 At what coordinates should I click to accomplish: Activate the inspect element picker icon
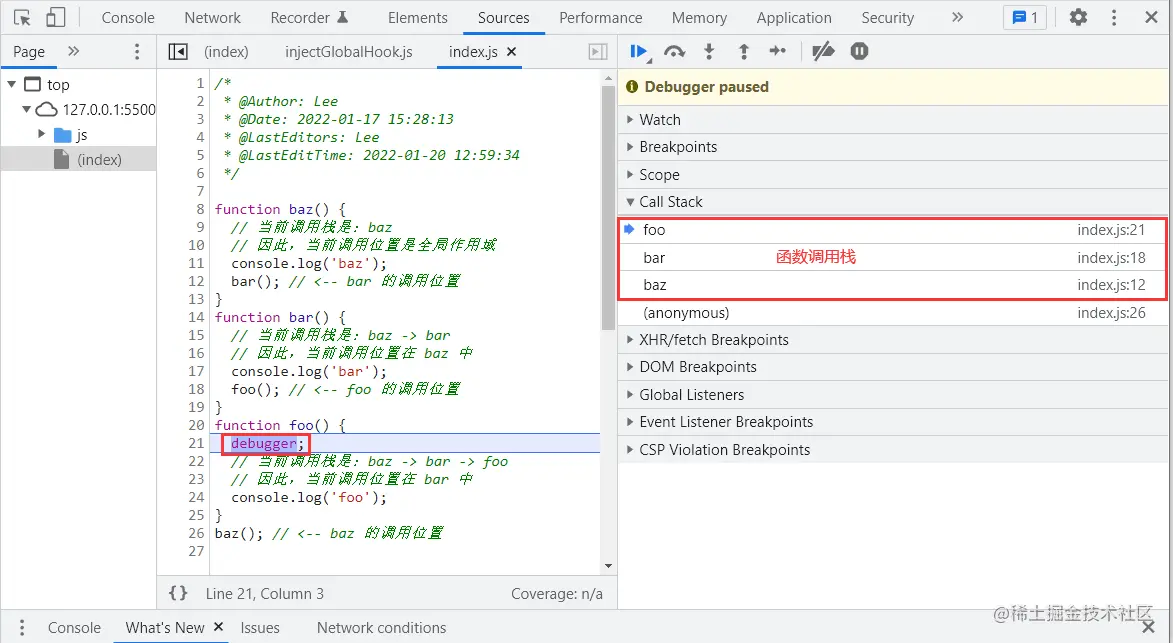22,17
